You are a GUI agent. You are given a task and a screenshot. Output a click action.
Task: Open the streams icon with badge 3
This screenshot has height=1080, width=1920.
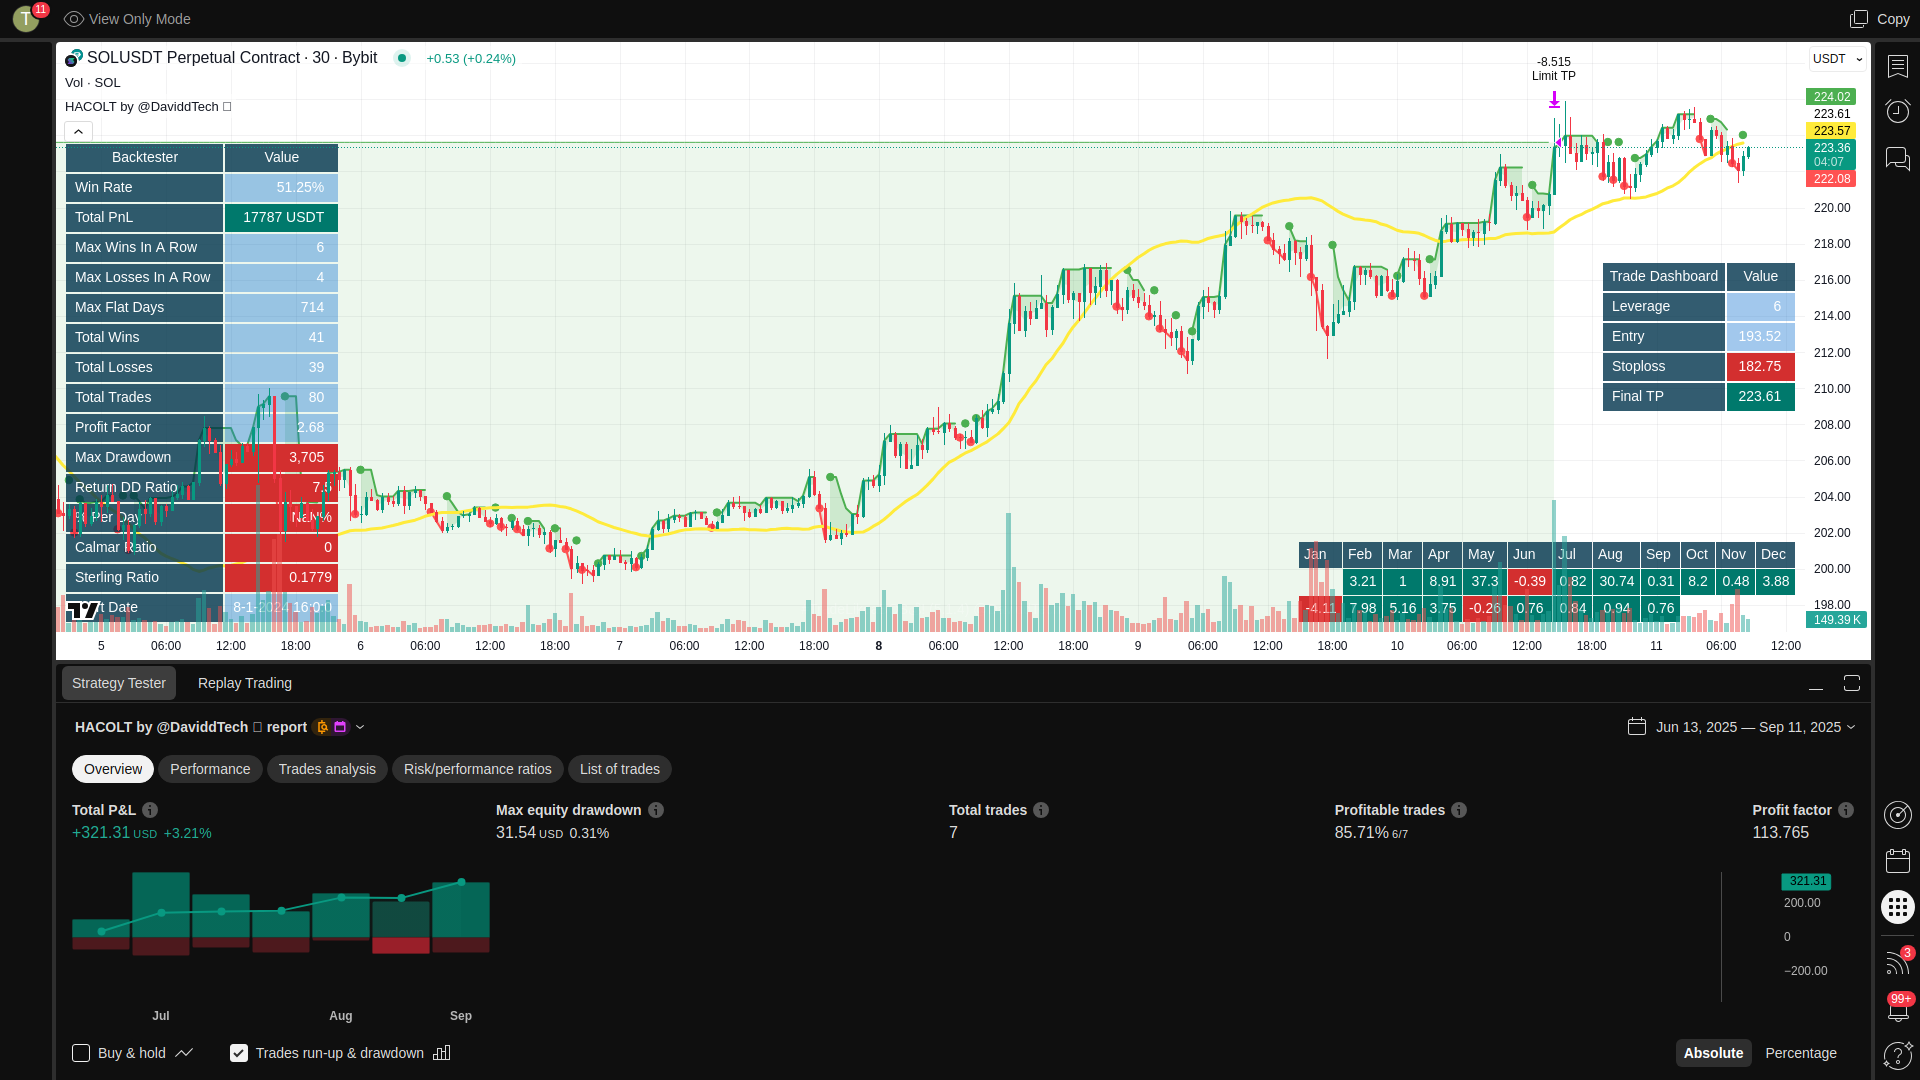[1897, 962]
